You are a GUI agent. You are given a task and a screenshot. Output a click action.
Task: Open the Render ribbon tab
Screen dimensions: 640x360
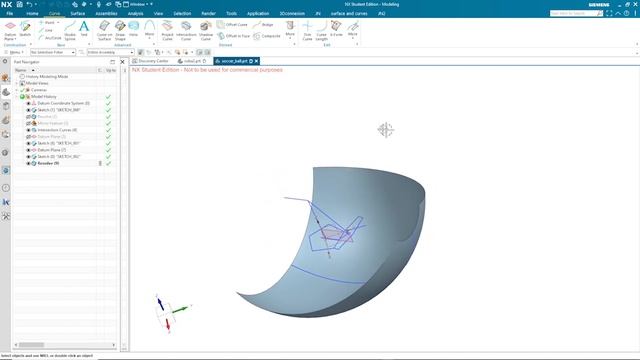[208, 13]
